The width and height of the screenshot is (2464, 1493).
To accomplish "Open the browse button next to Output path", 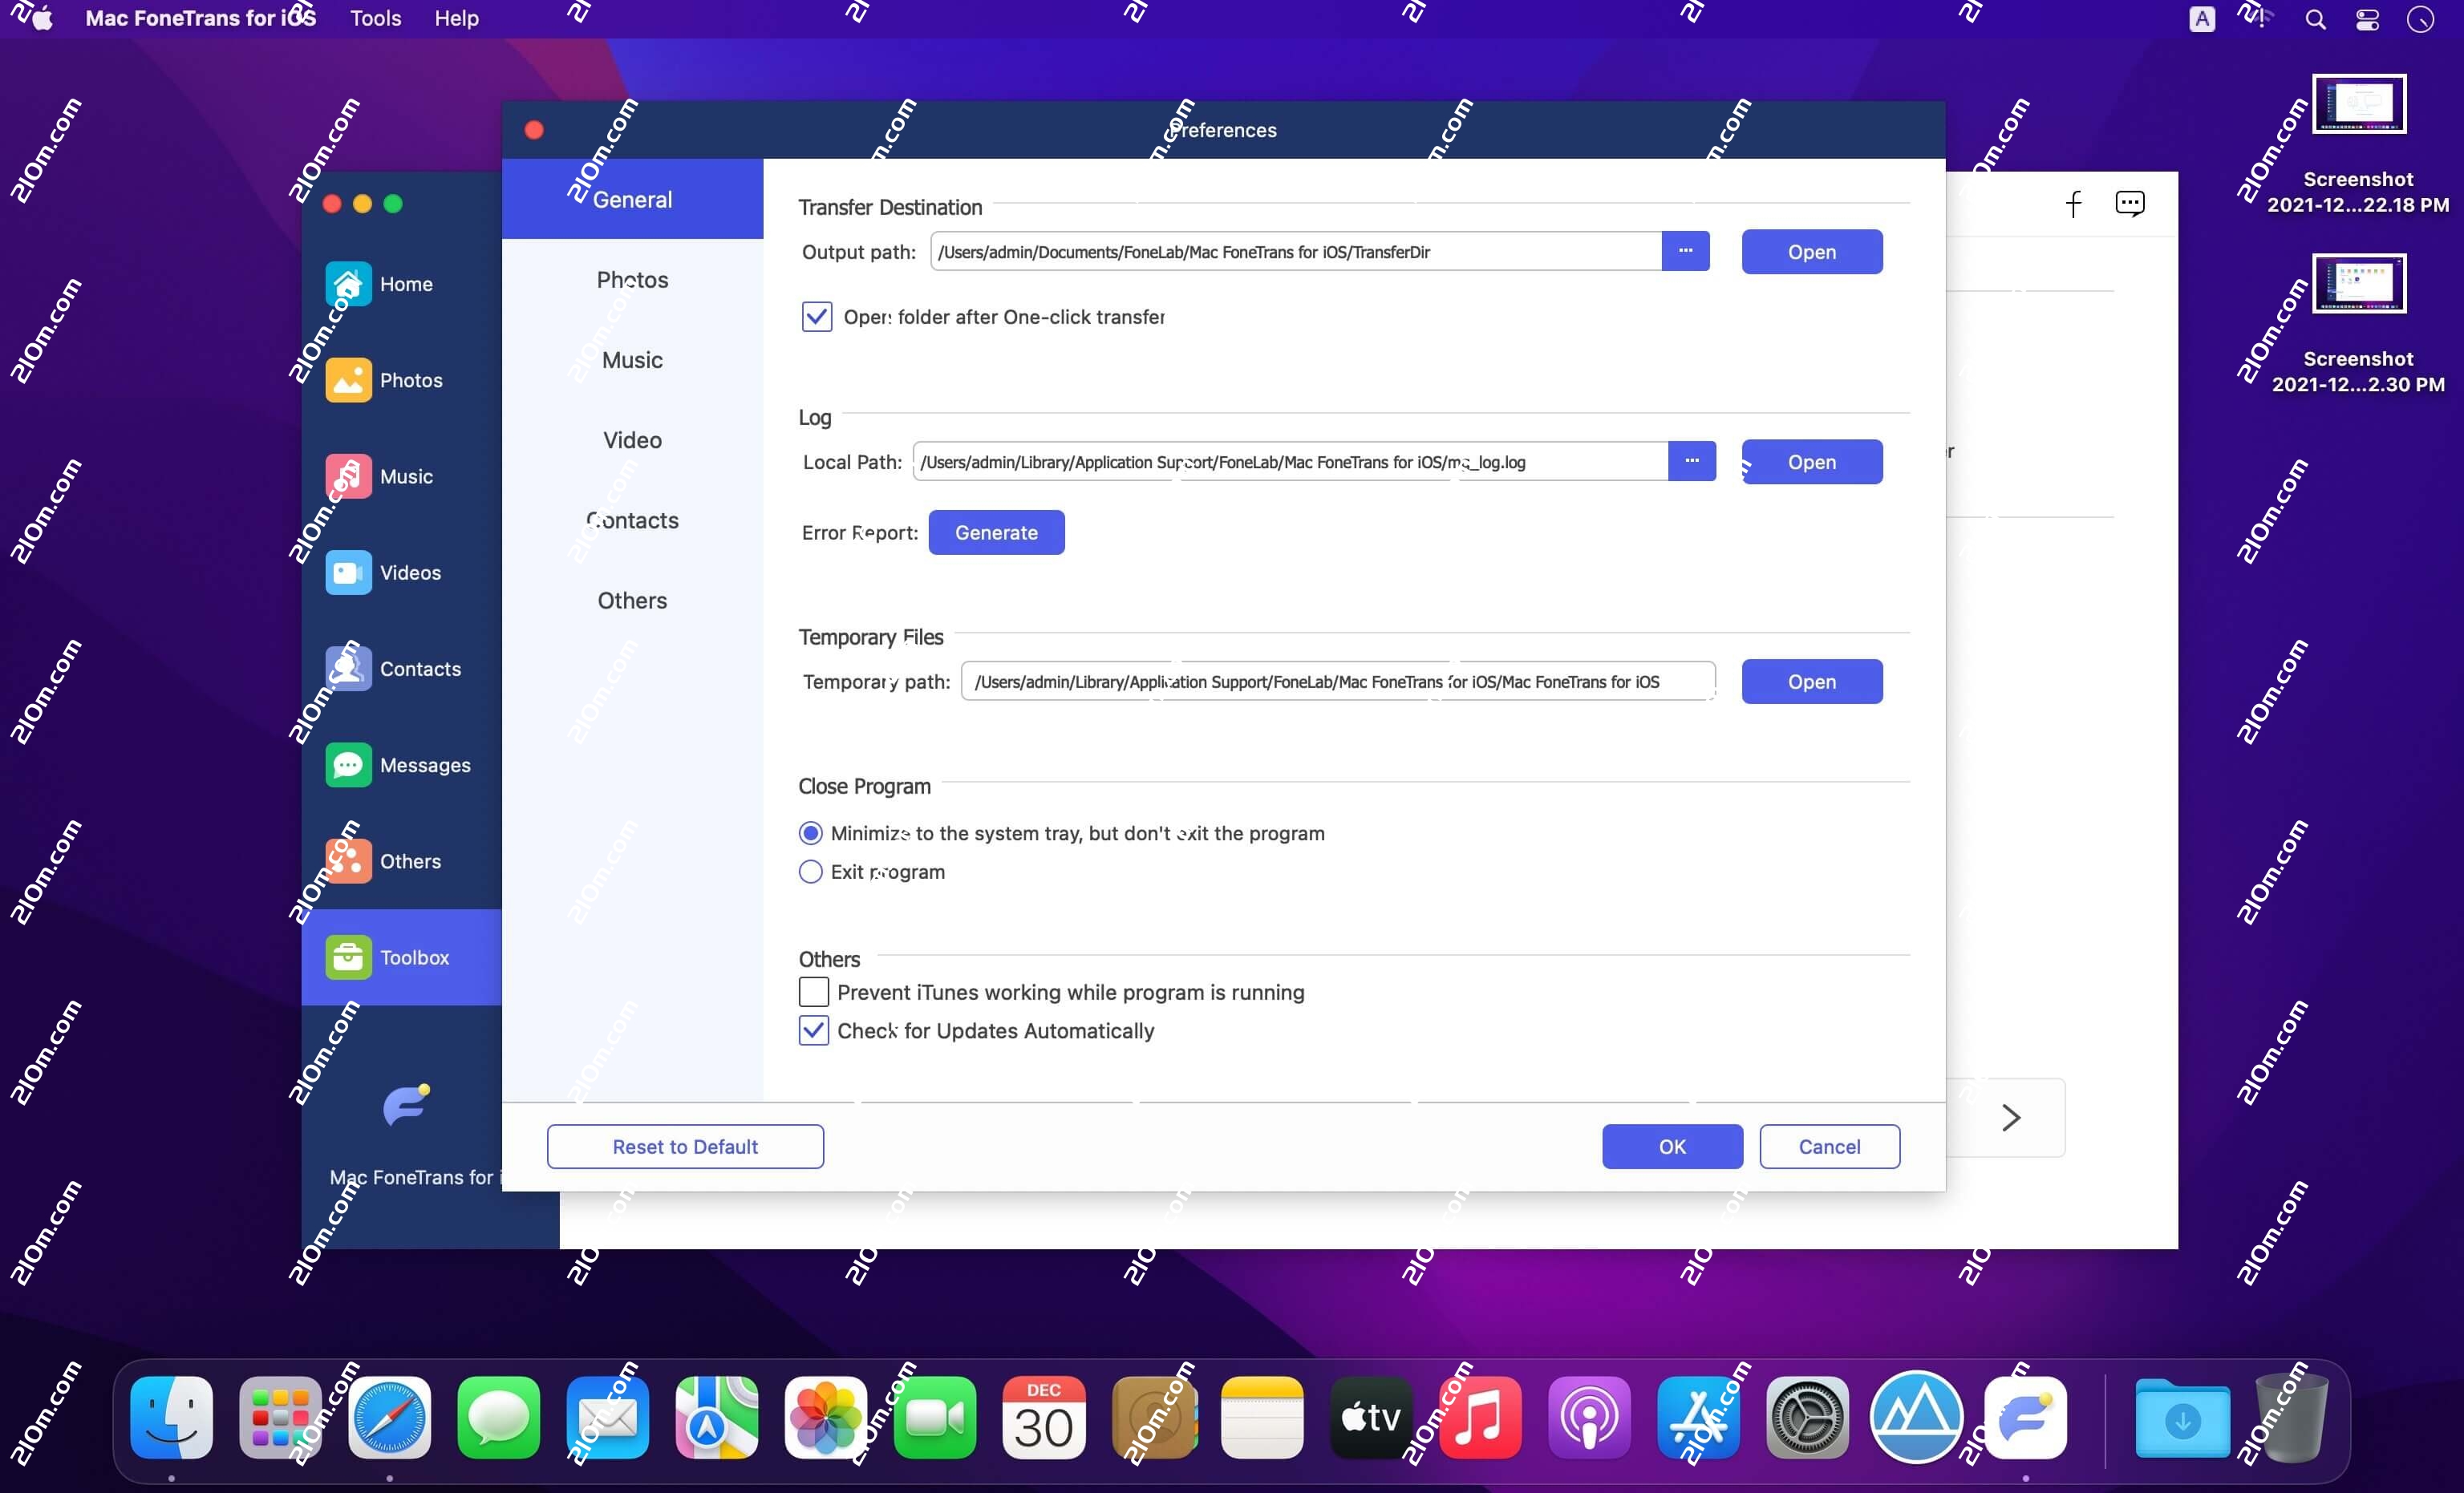I will coord(1685,251).
